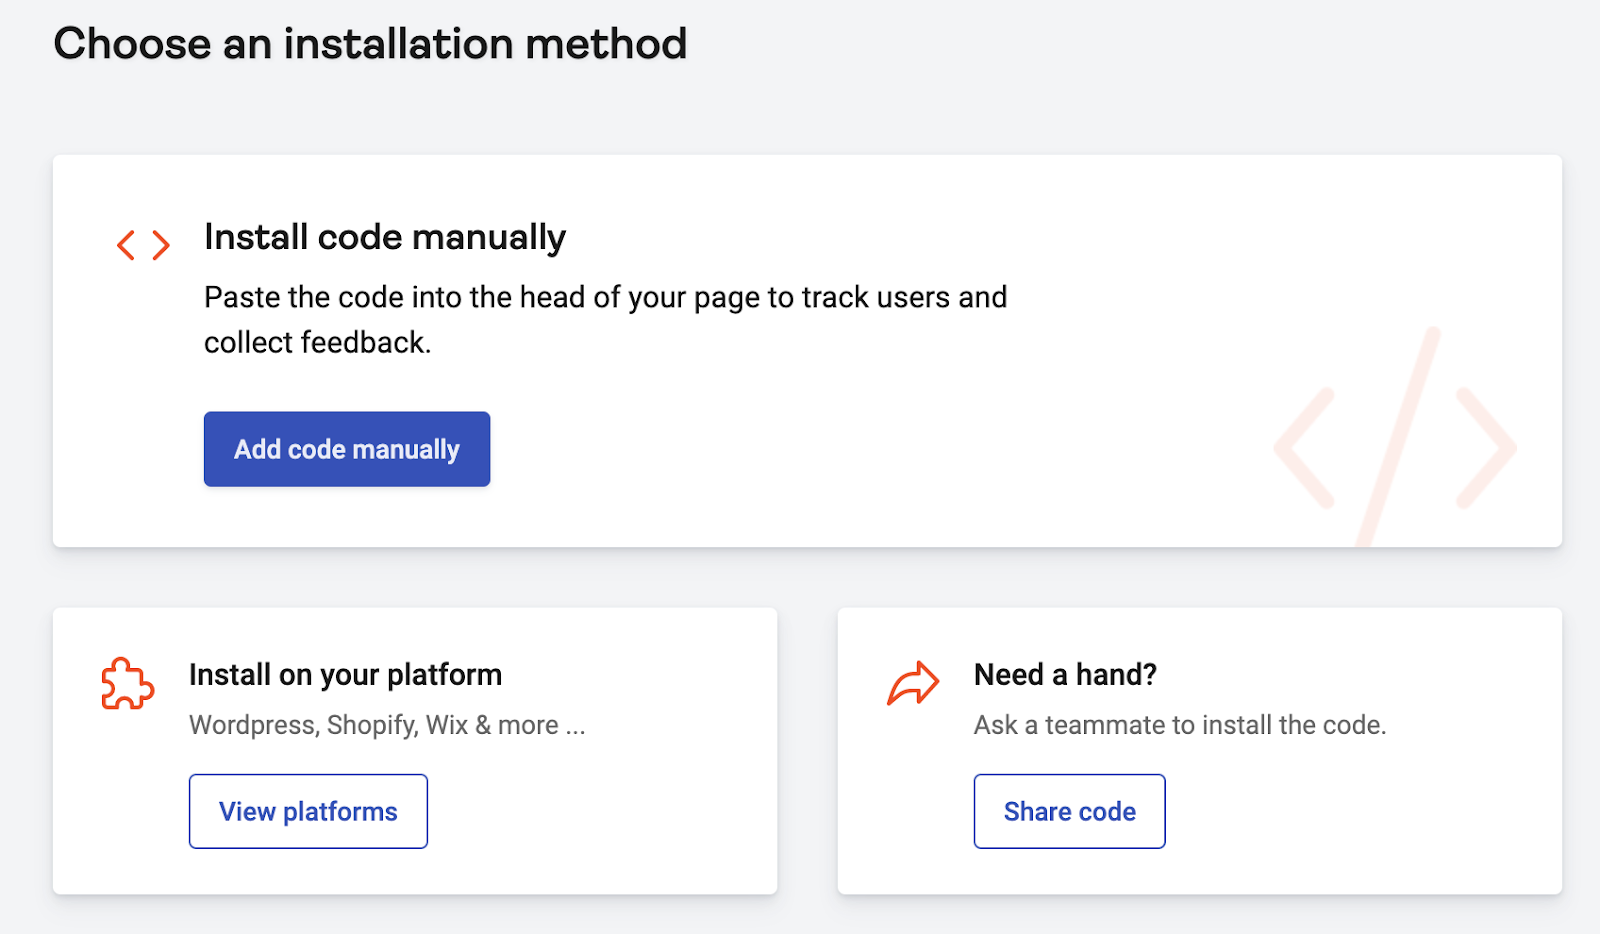
Task: Click the Choose an installation method heading
Action: 370,44
